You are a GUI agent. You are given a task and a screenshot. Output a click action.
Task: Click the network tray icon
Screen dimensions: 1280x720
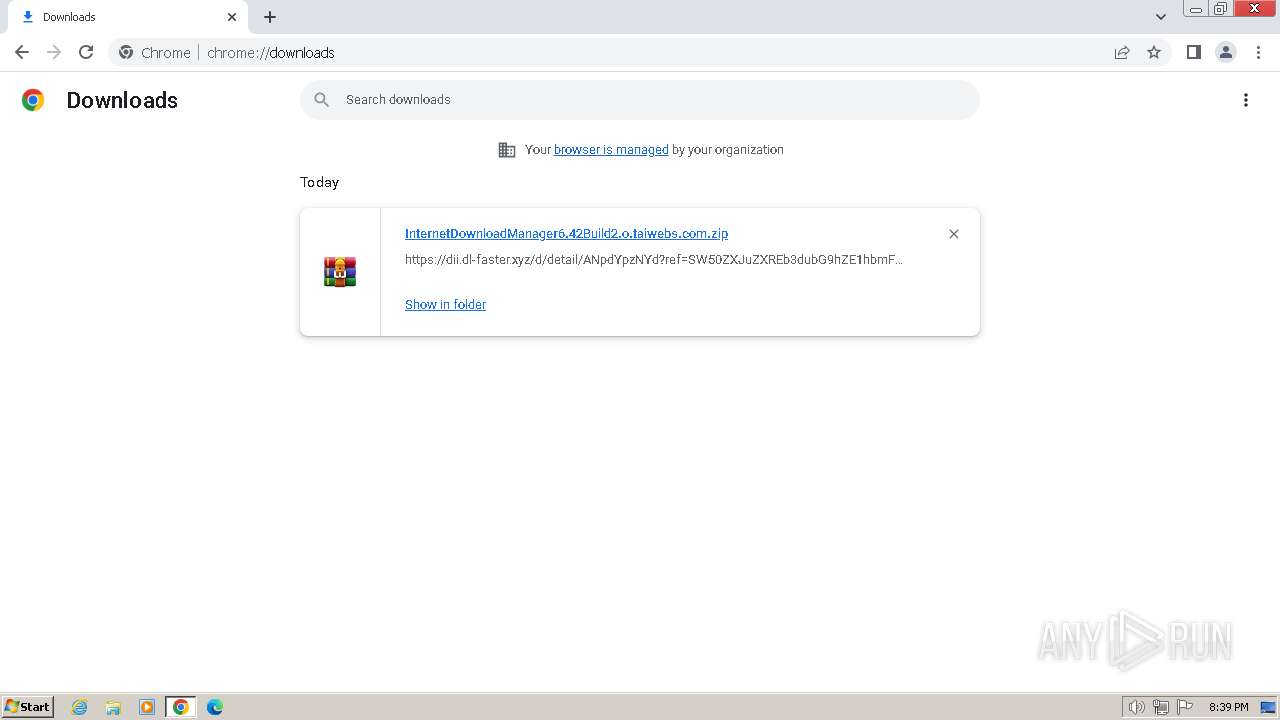click(x=1161, y=707)
